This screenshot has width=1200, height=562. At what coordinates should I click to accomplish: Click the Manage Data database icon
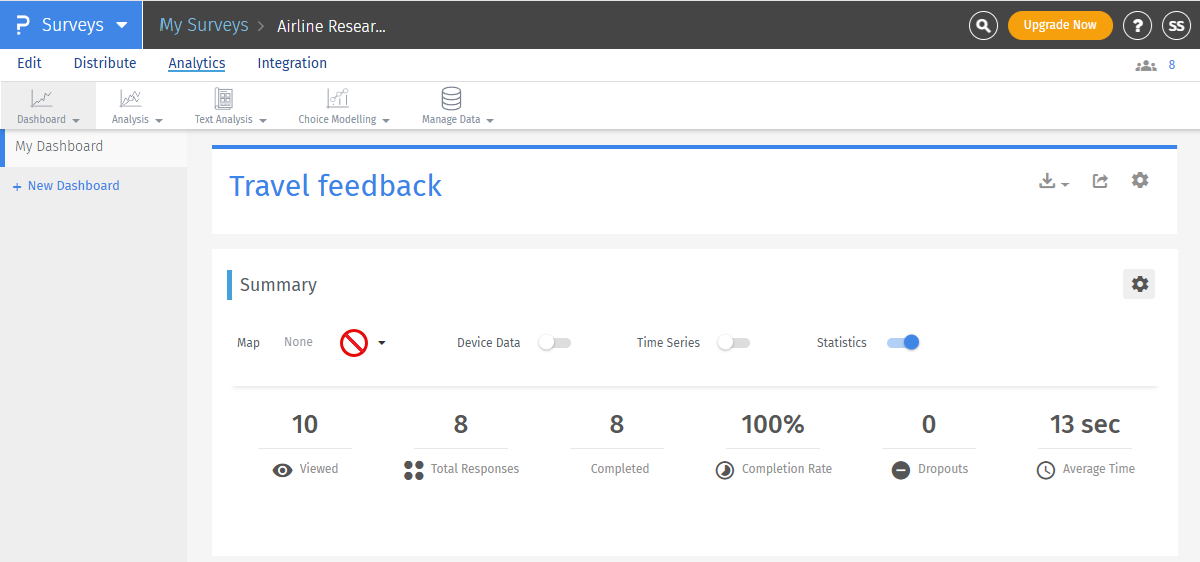pyautogui.click(x=452, y=99)
